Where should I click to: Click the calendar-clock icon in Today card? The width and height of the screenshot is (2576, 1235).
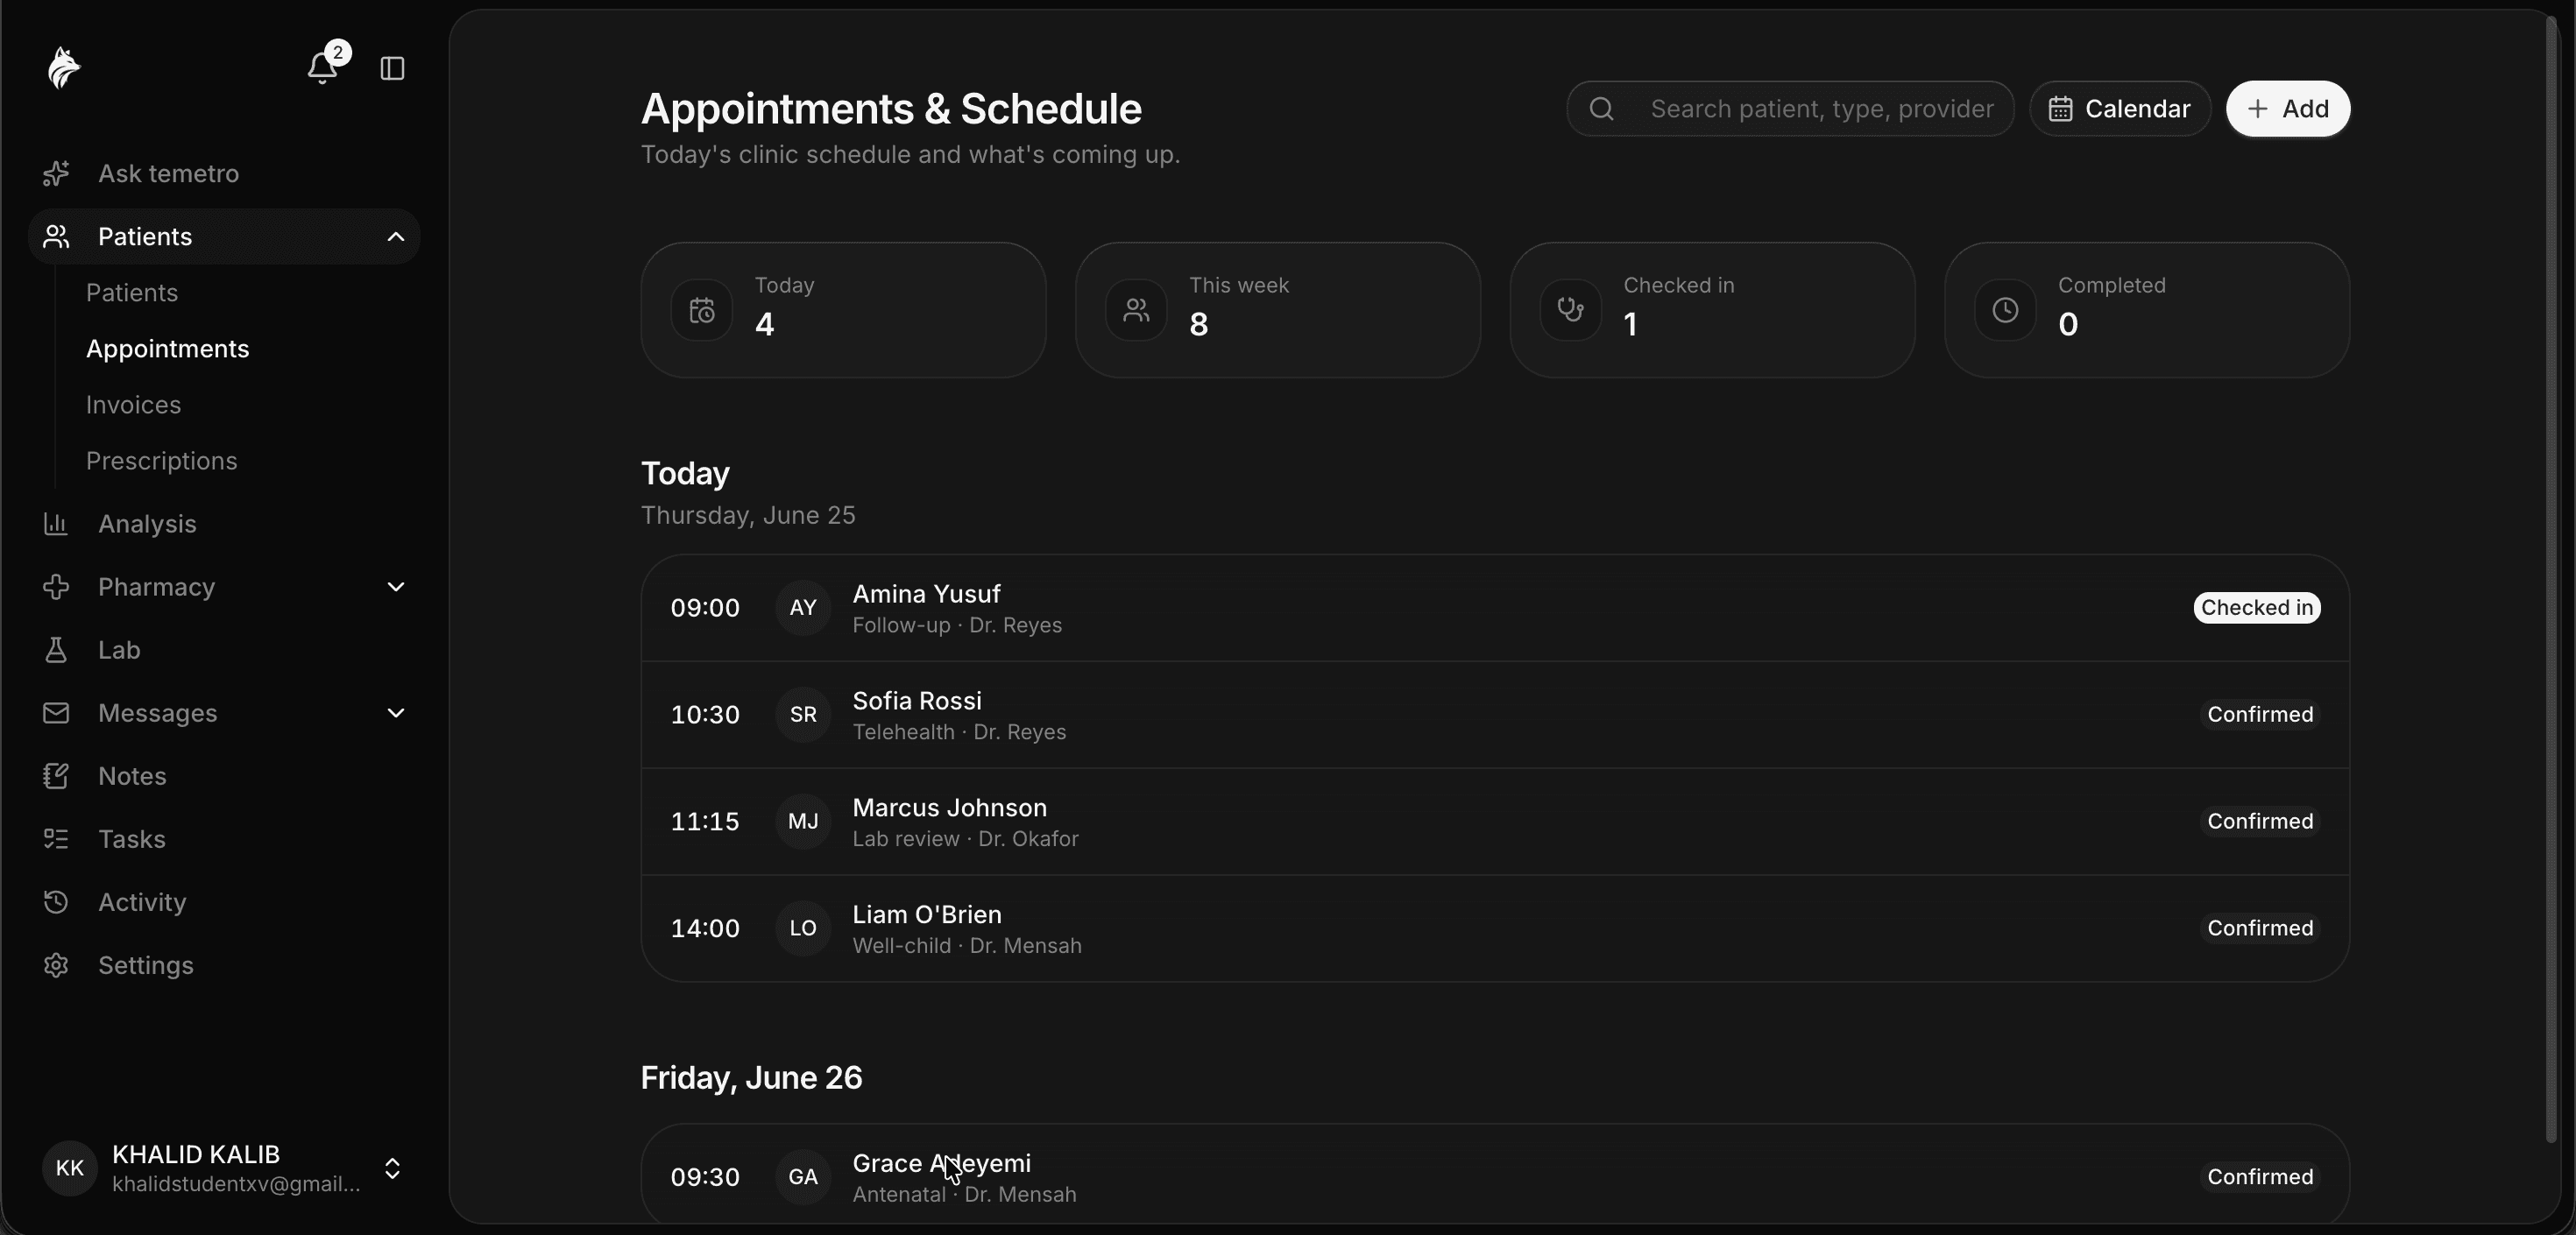[x=702, y=310]
